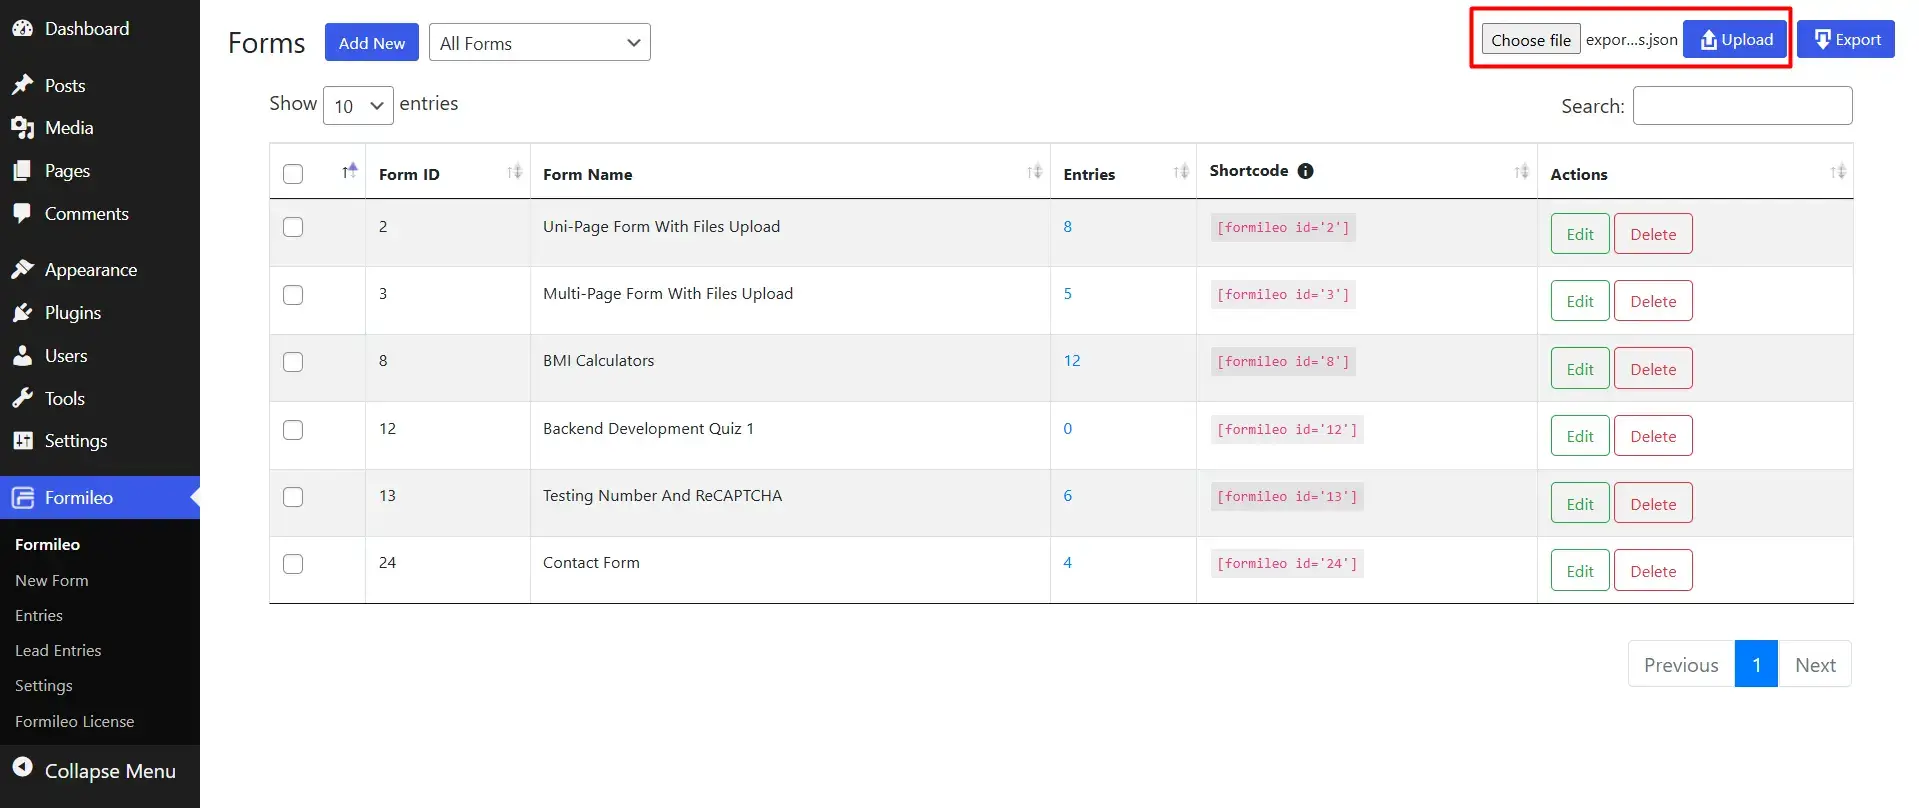1919x808 pixels.
Task: Sort table by Form Name arrows icon
Action: point(1034,172)
